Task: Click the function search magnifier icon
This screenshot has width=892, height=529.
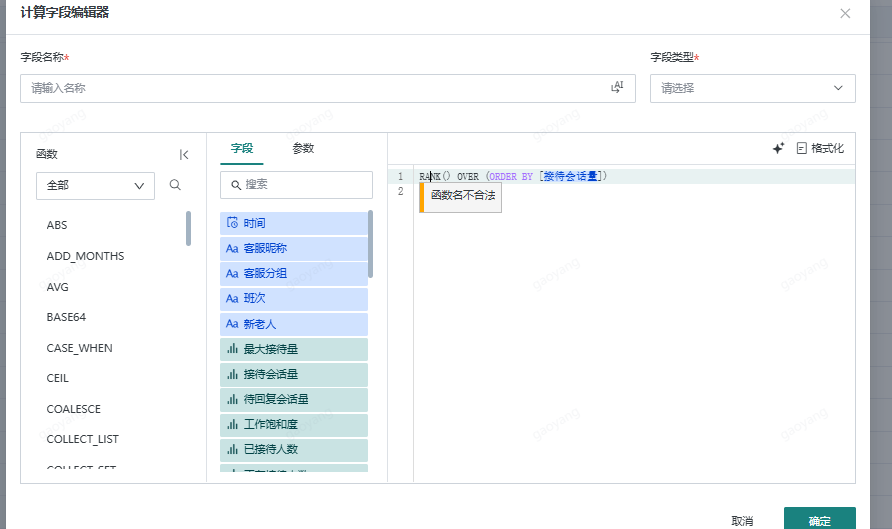Action: [175, 185]
